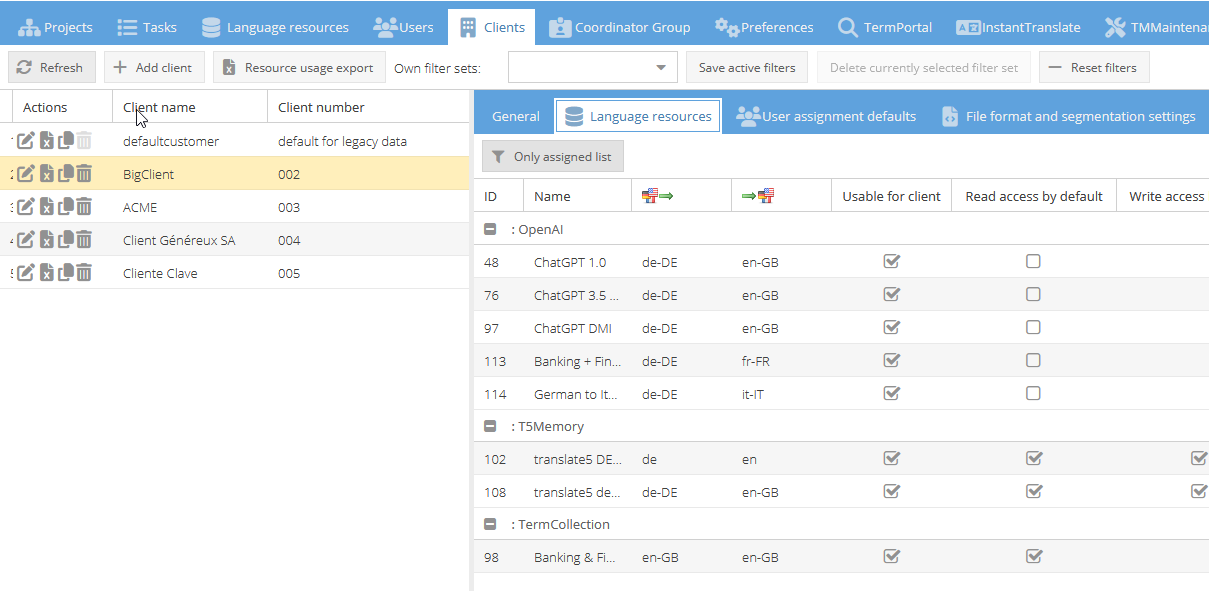Image resolution: width=1209 pixels, height=591 pixels.
Task: Toggle Usable for client on ChatGPT 3.5
Action: [x=892, y=294]
